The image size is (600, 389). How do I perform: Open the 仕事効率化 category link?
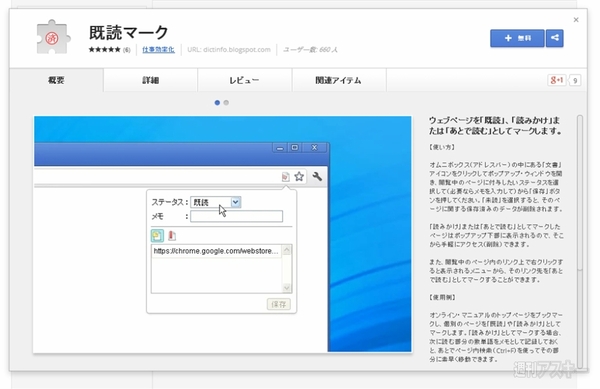tap(158, 49)
